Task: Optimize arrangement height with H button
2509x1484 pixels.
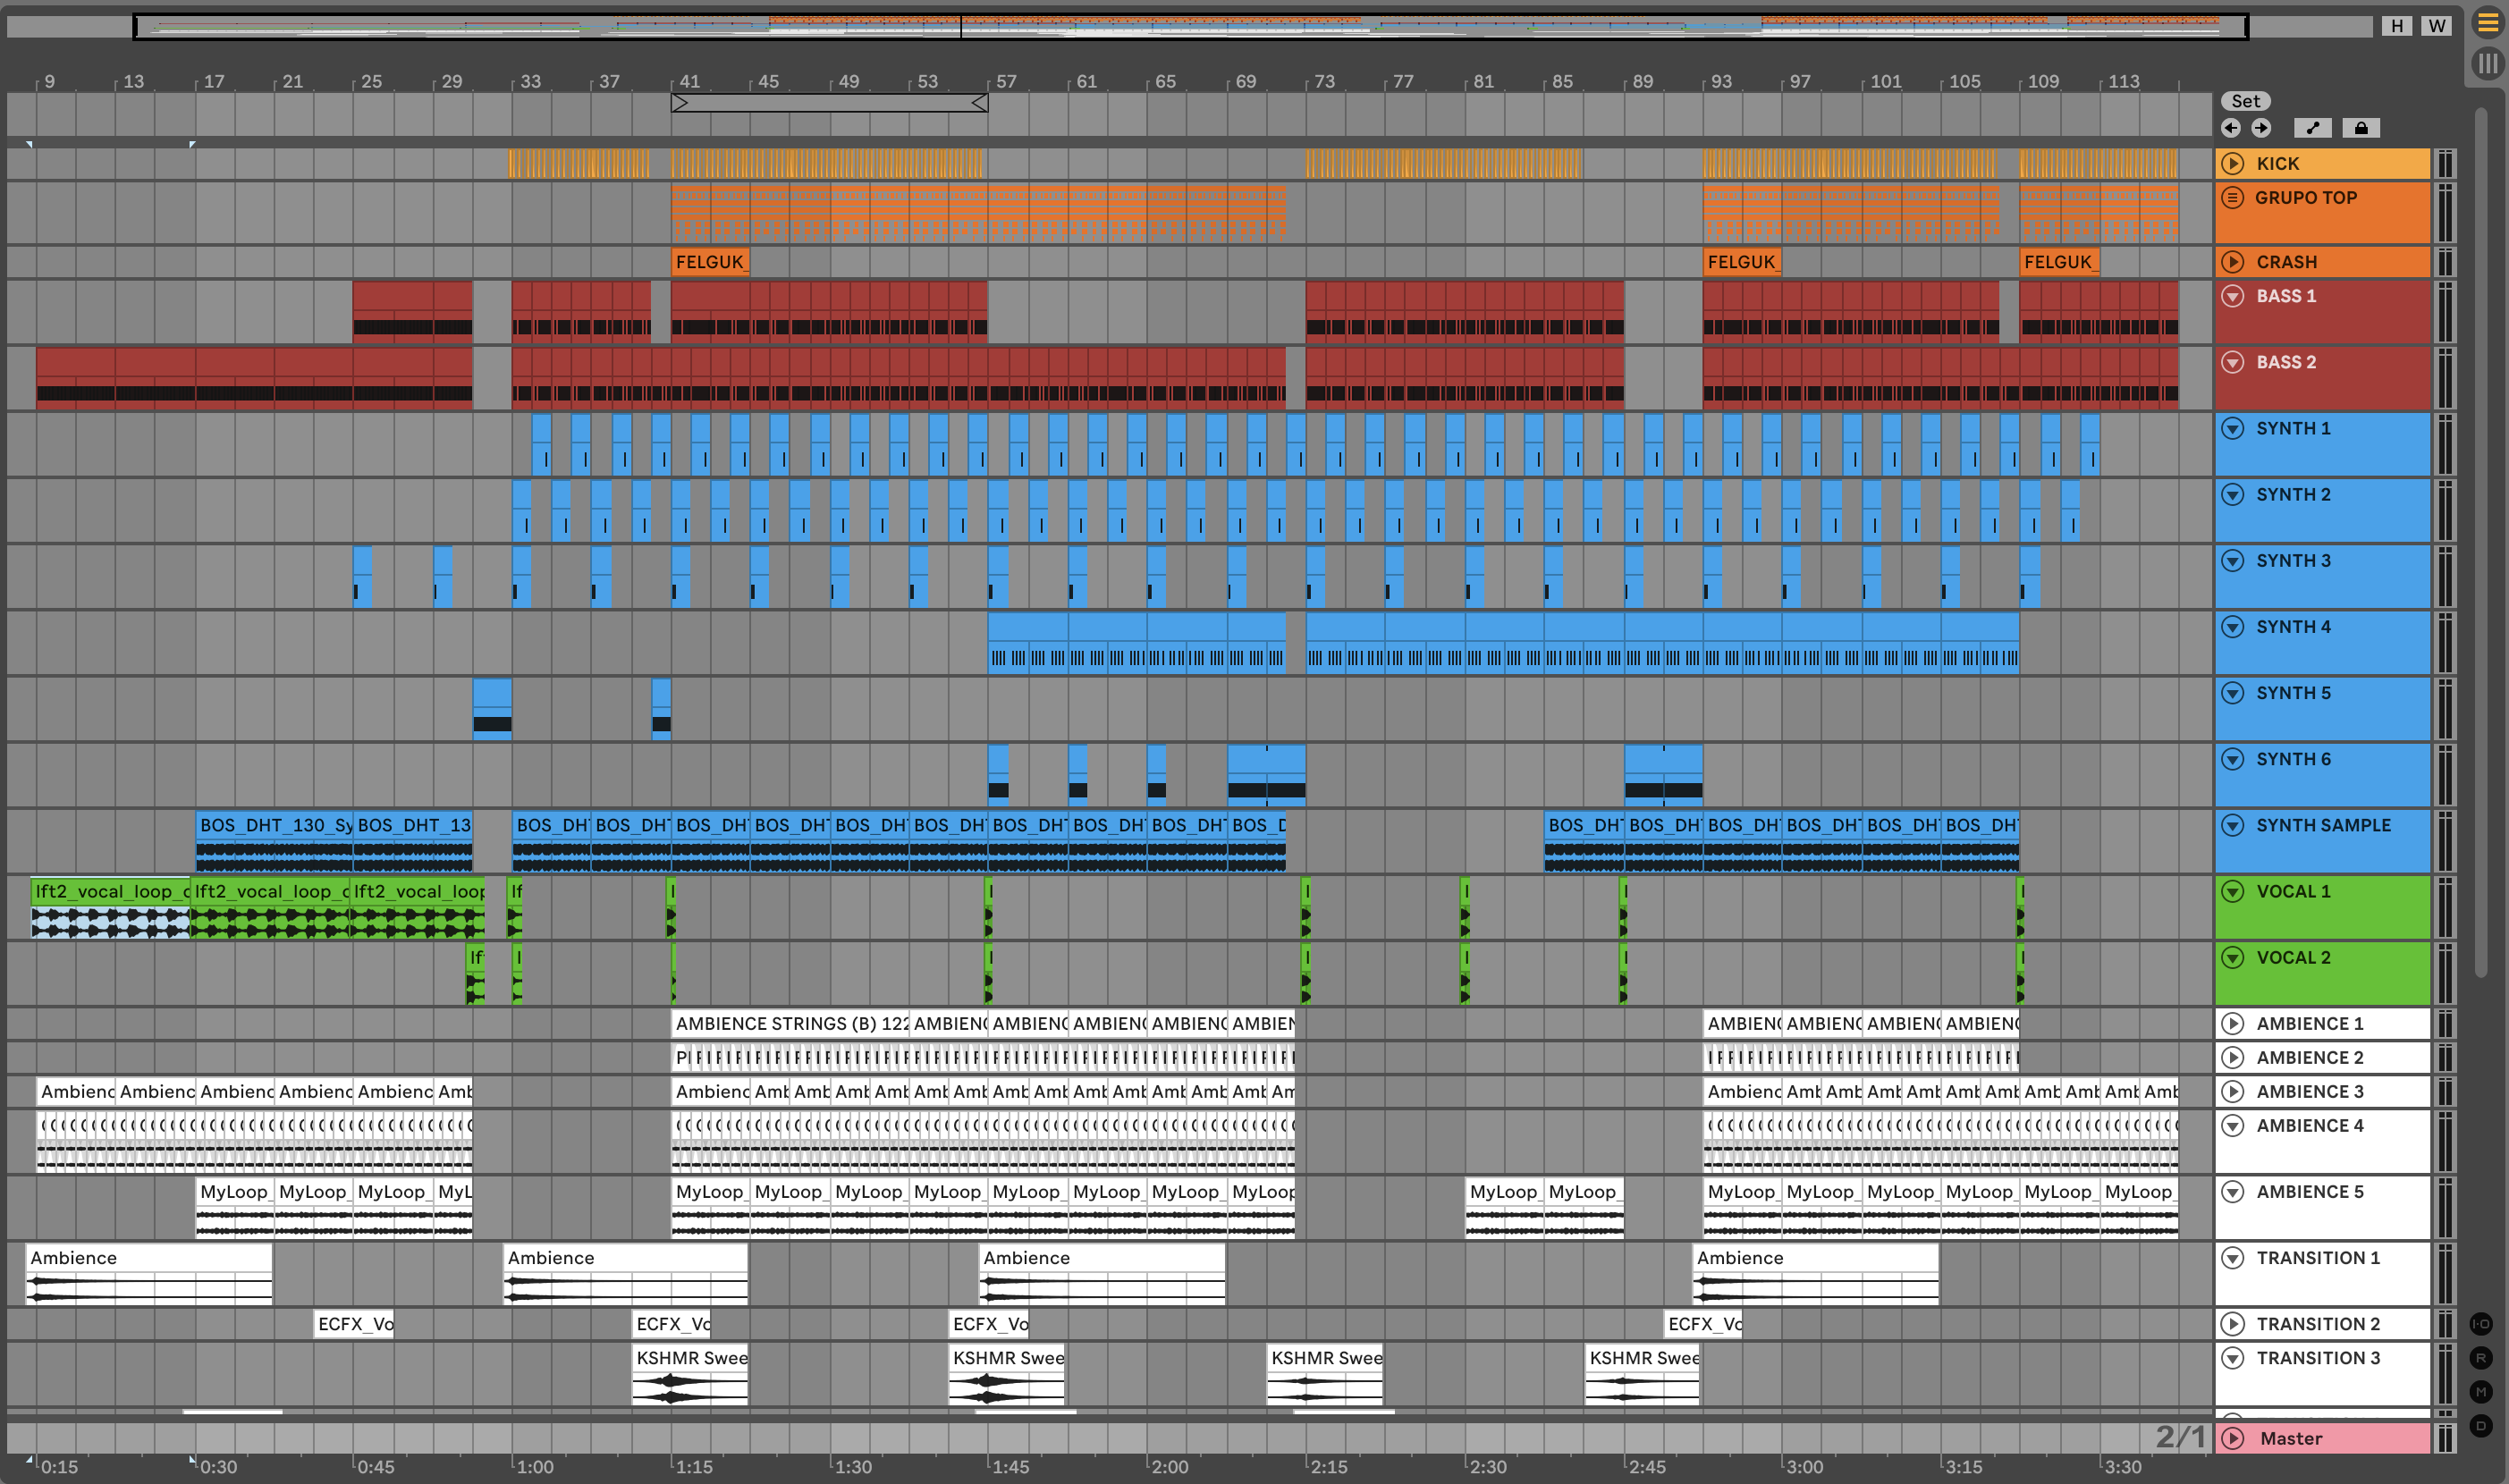Action: click(2397, 26)
